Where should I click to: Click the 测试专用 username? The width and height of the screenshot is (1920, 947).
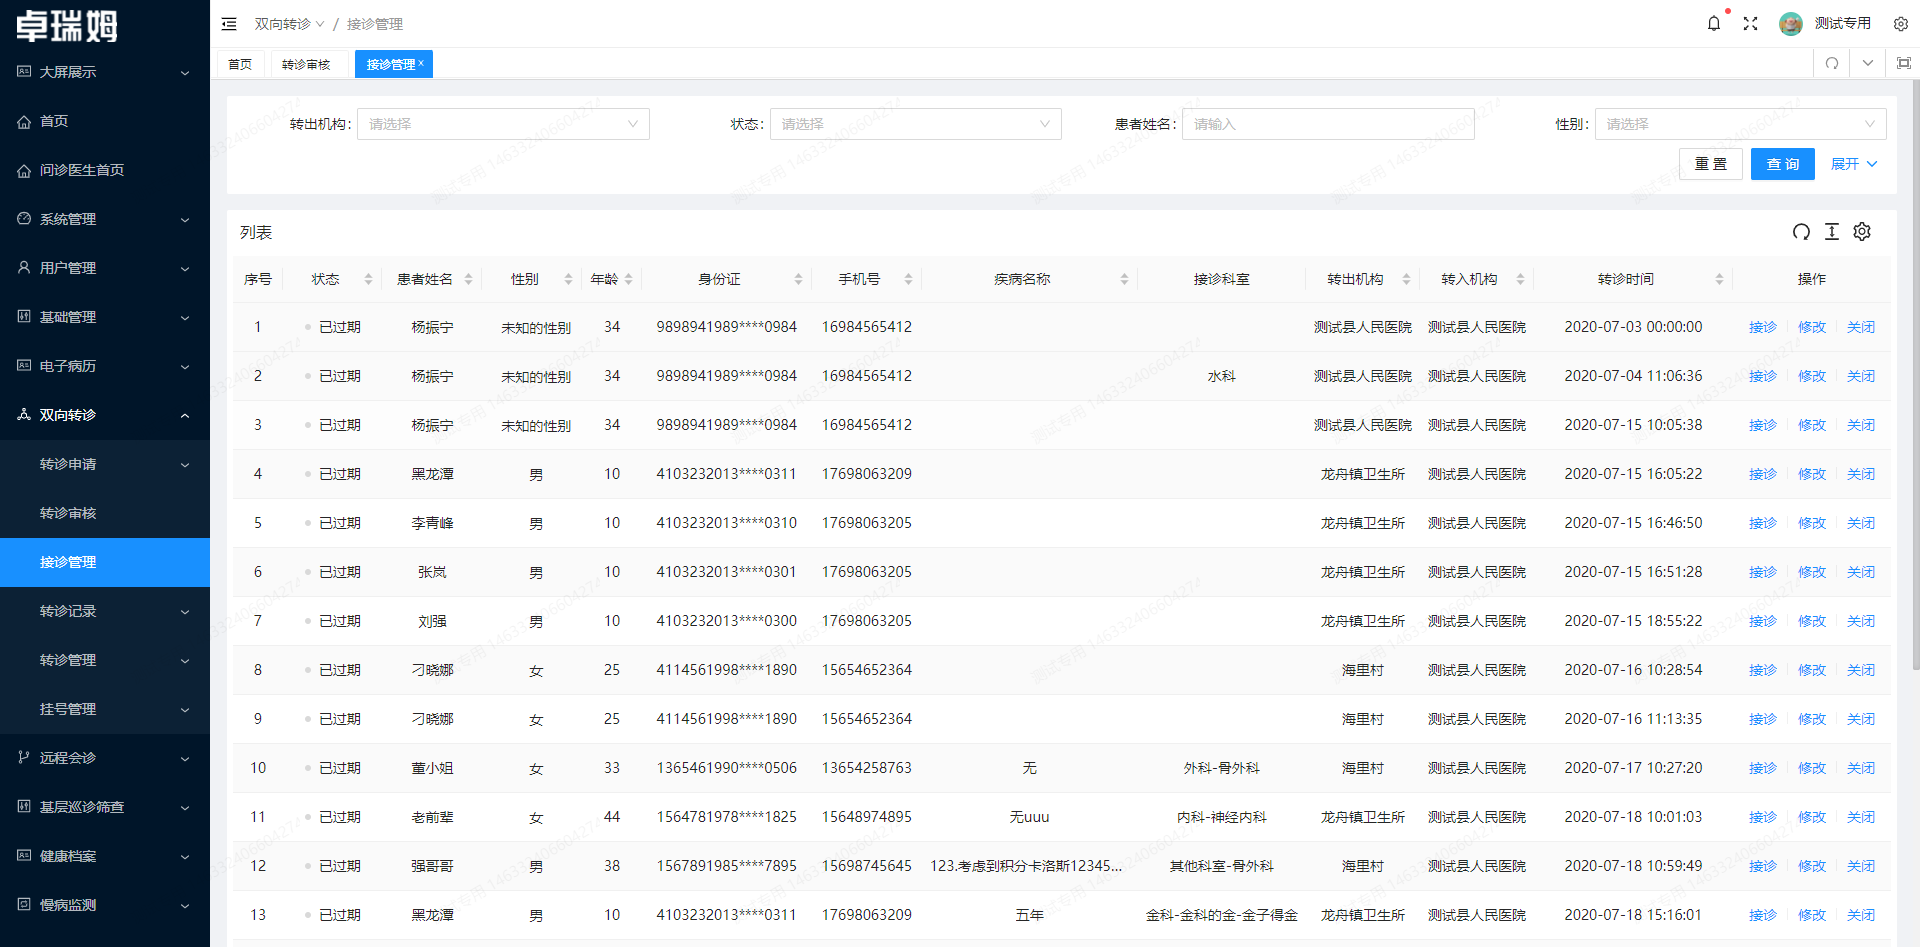(1843, 23)
